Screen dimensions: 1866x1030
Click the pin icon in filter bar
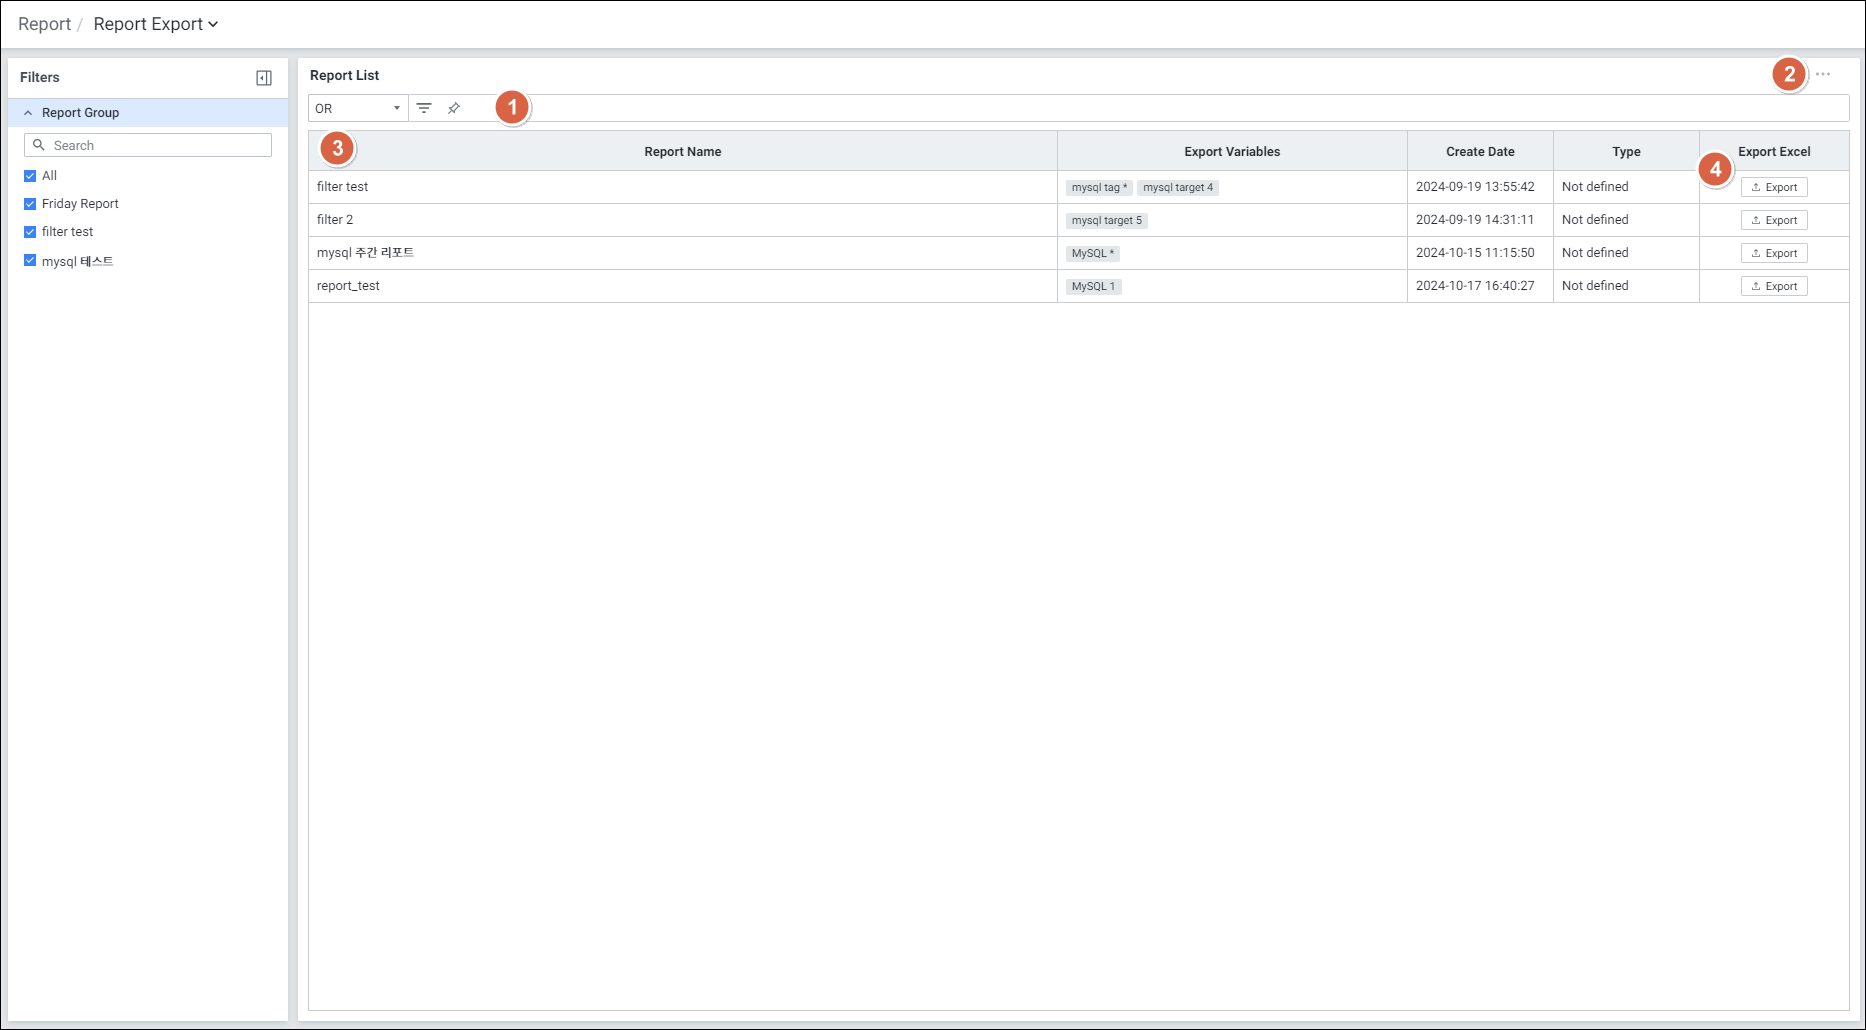tap(454, 108)
